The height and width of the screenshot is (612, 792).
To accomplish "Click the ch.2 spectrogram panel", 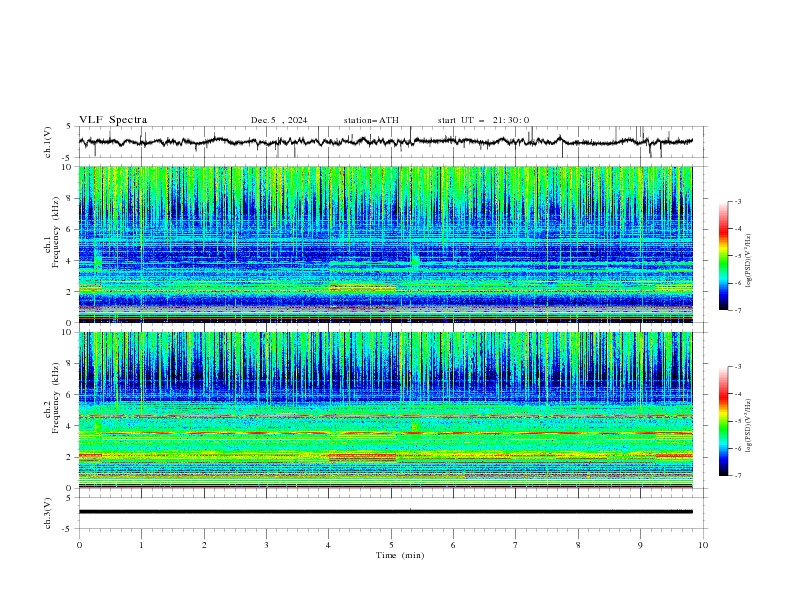I will coord(385,410).
